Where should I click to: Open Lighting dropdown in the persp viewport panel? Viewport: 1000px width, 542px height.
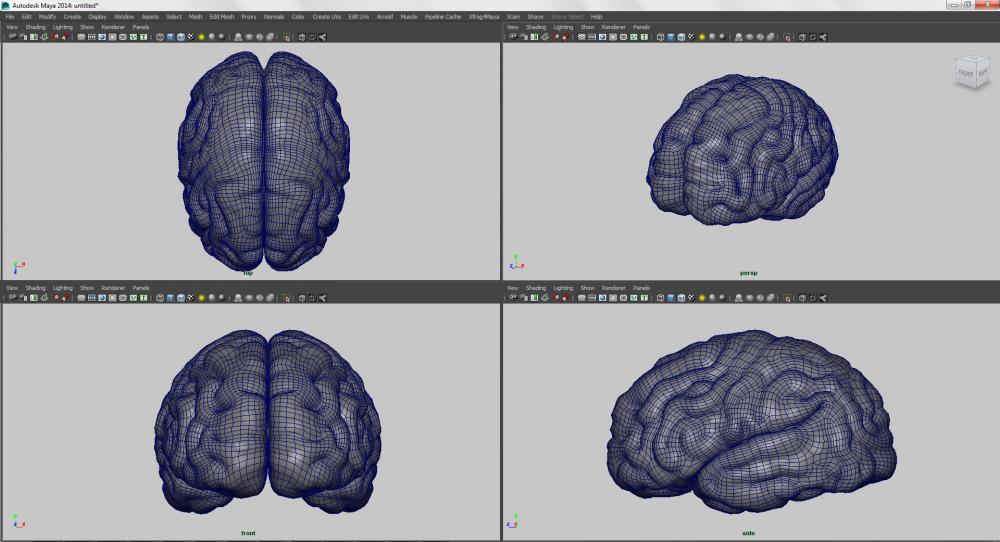pyautogui.click(x=563, y=27)
